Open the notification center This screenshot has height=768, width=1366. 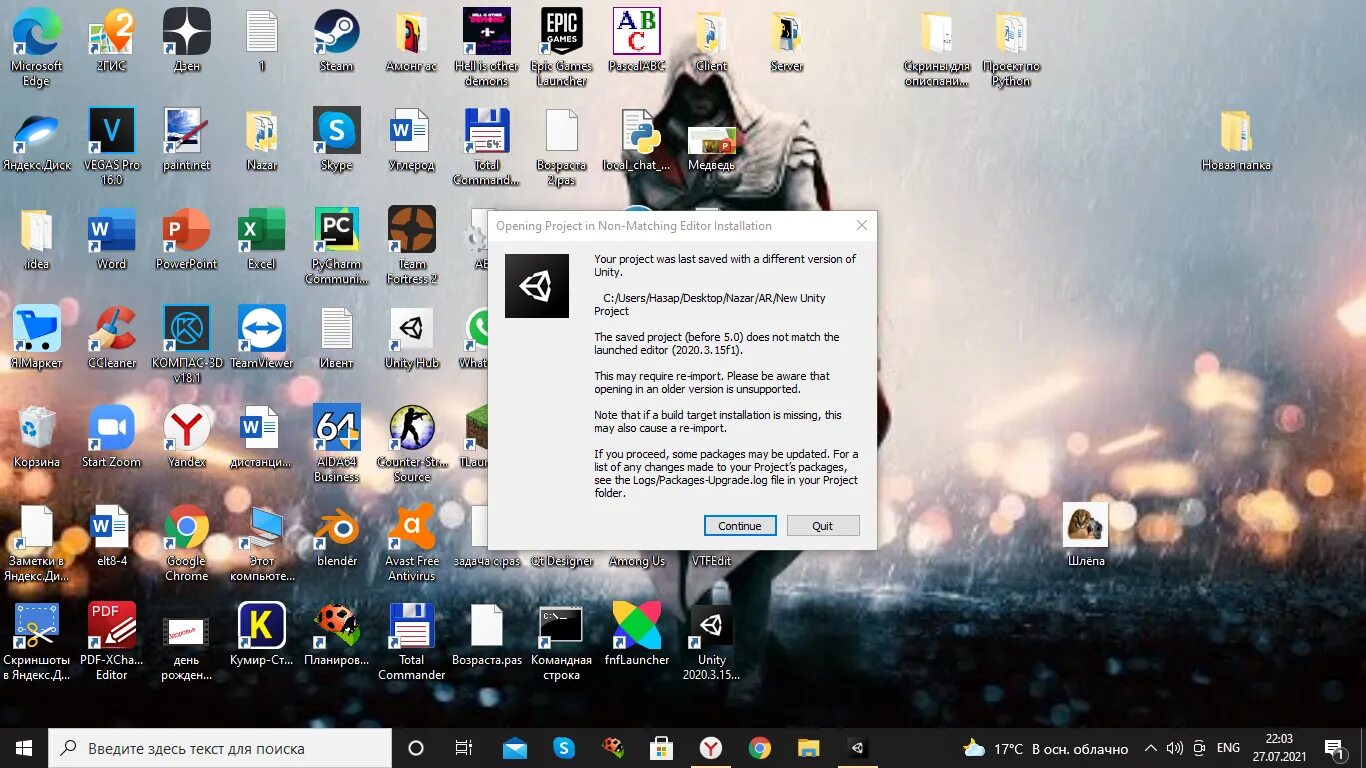click(x=1334, y=748)
